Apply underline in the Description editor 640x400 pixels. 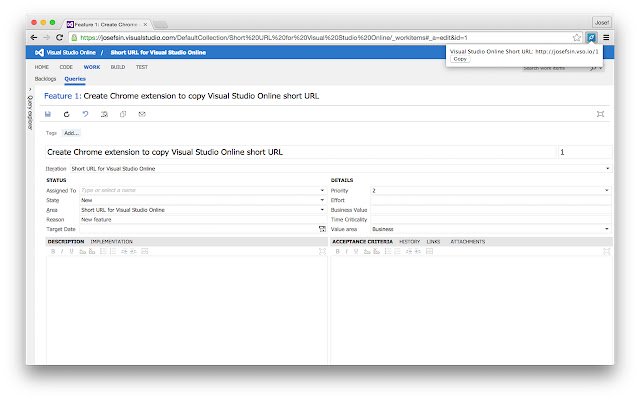point(71,251)
